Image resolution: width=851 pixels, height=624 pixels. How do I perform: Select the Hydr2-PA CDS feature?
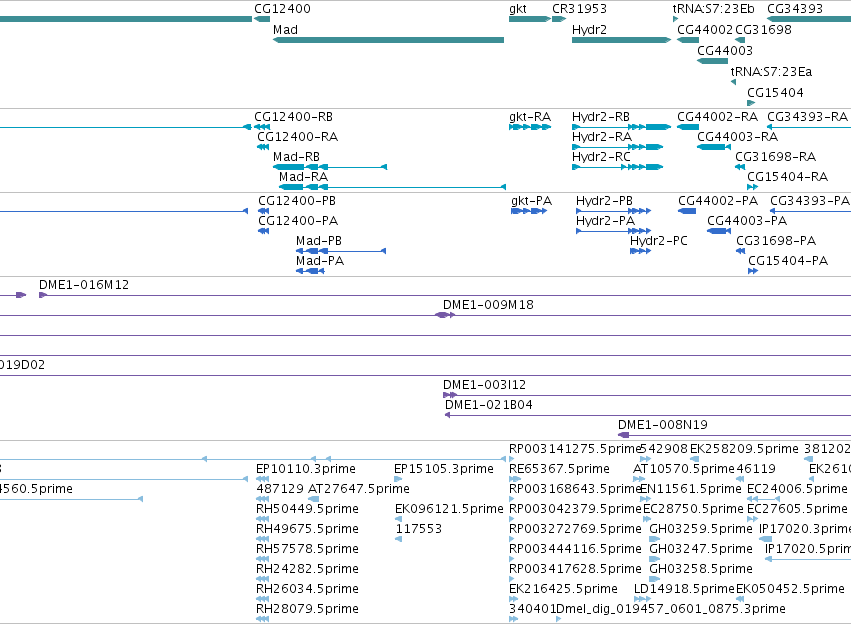click(x=613, y=231)
